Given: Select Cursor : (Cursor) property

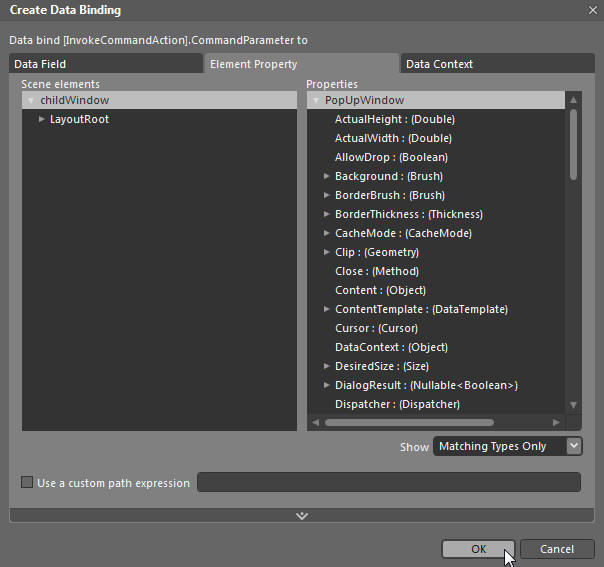Looking at the screenshot, I should point(376,328).
